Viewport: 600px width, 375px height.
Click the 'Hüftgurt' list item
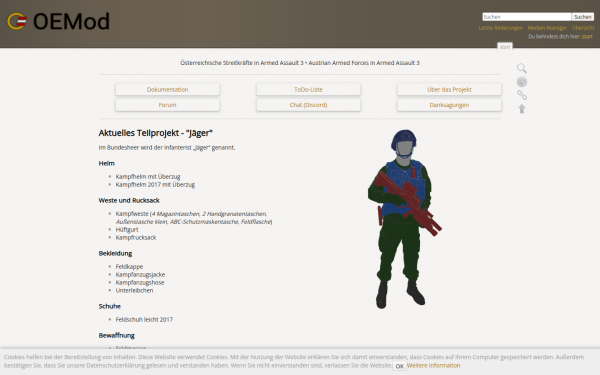click(x=127, y=230)
